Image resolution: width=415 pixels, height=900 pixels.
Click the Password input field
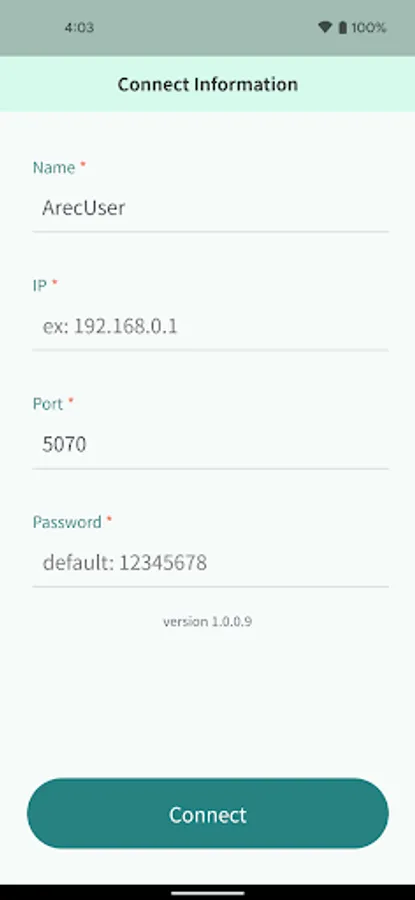[210, 563]
